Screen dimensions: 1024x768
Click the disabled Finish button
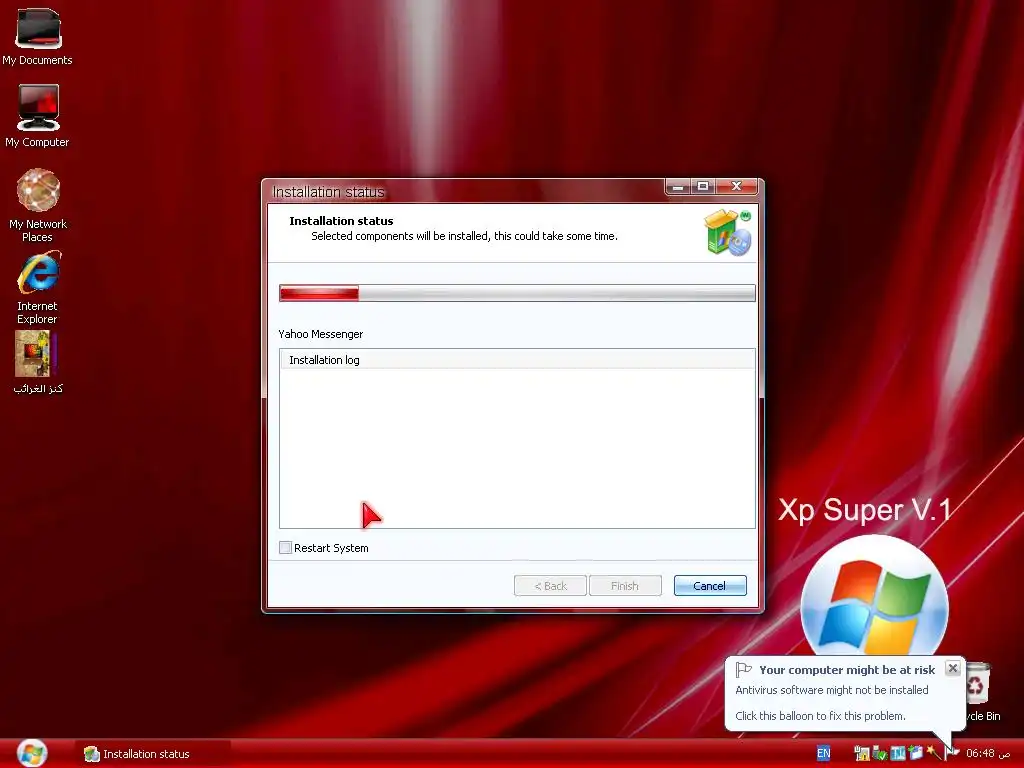coord(625,586)
